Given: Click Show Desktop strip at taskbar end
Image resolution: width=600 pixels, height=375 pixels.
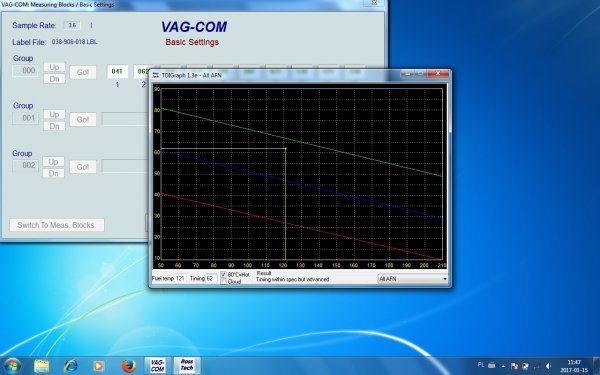Looking at the screenshot, I should 596,366.
